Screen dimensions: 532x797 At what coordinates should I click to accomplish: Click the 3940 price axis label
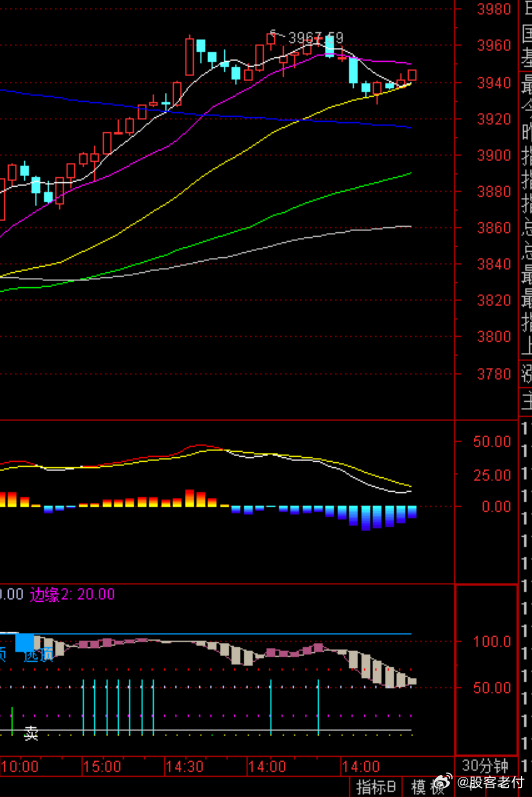[x=493, y=82]
